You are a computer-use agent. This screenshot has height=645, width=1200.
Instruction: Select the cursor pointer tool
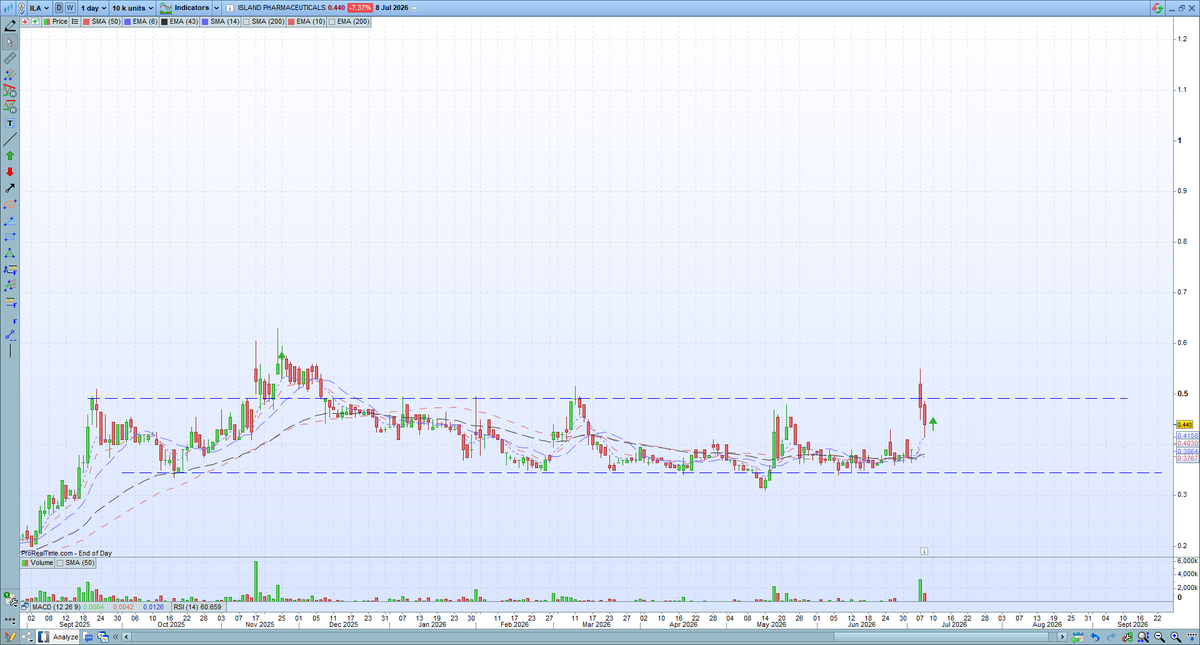[x=10, y=42]
